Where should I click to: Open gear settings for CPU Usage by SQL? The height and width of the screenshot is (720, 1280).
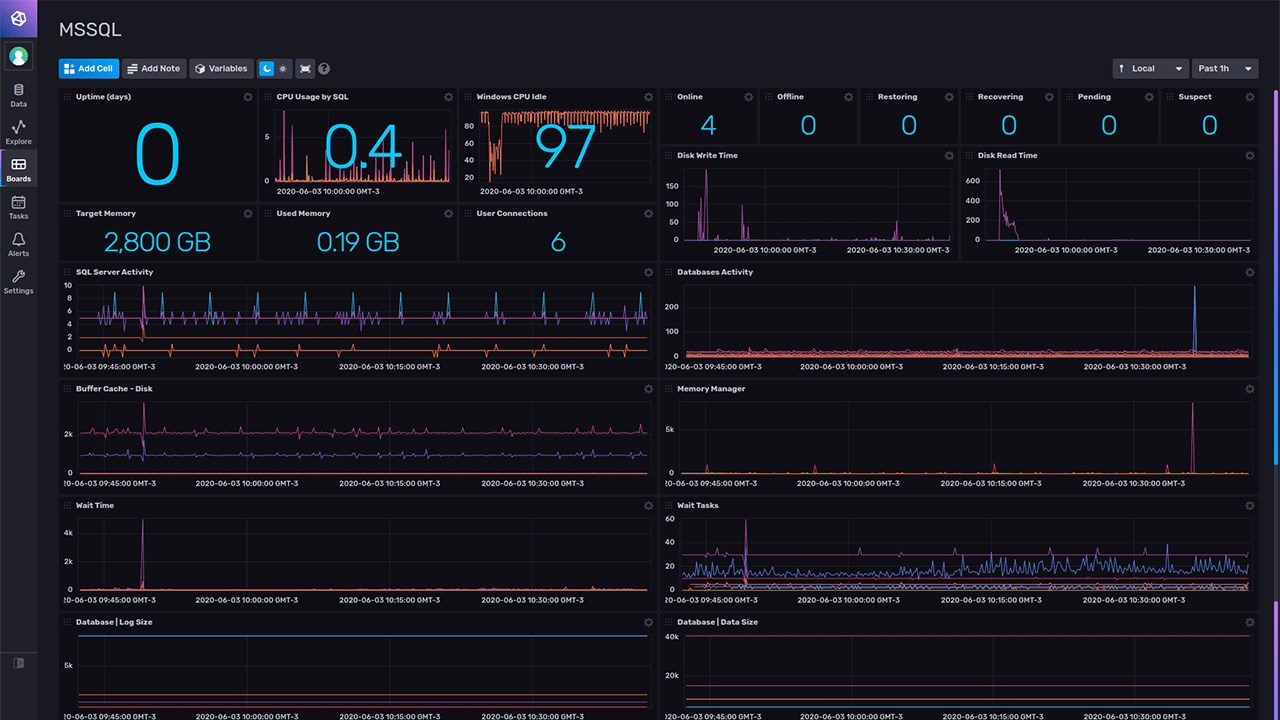pos(448,97)
